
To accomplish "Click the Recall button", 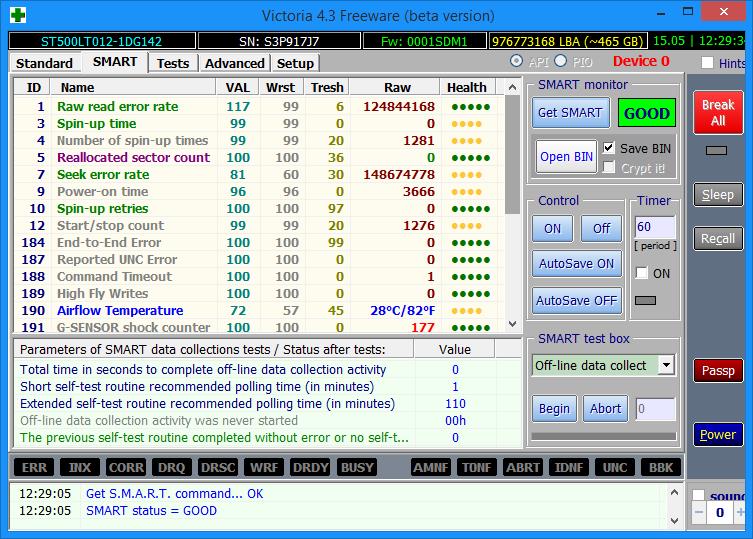I will (x=718, y=239).
